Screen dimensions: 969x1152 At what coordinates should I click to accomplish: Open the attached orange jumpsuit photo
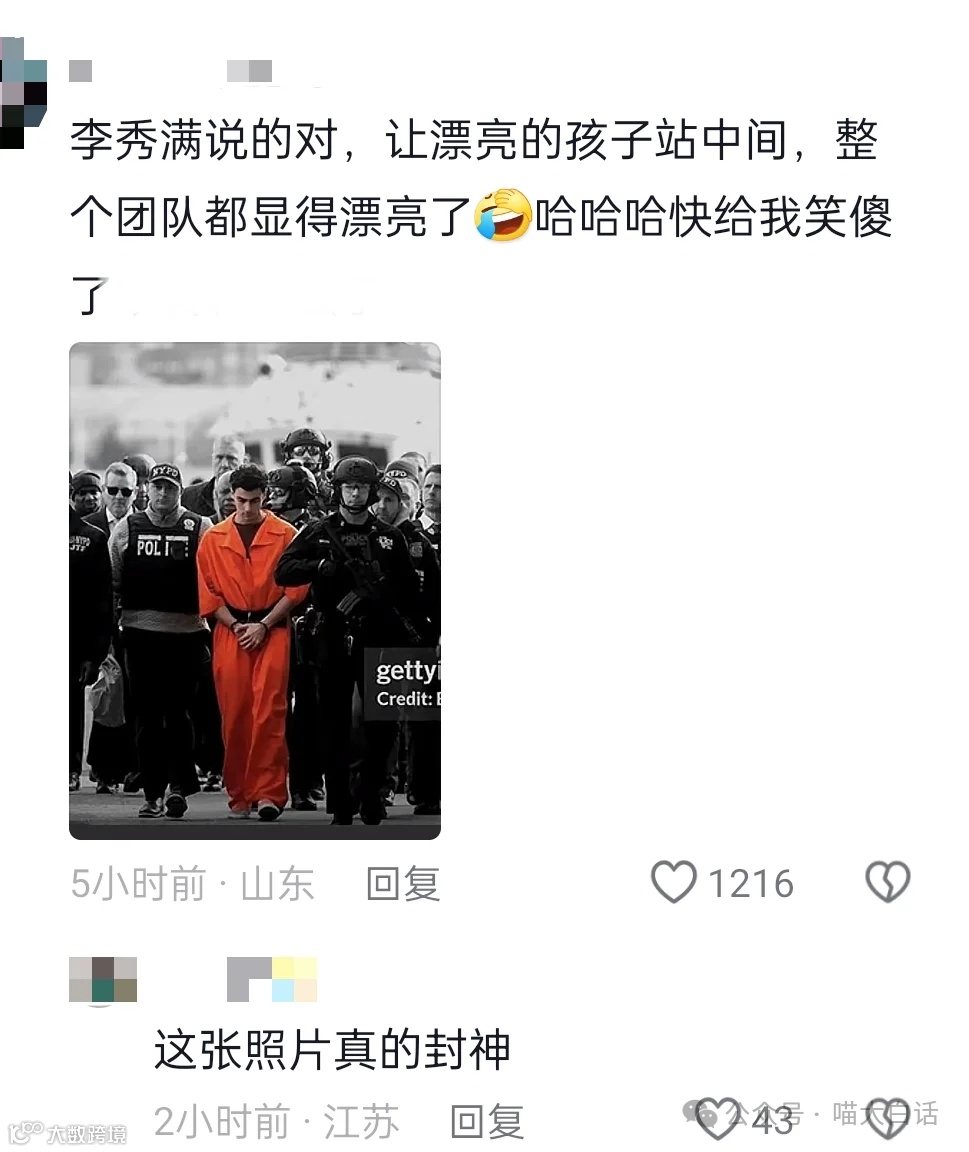(255, 591)
